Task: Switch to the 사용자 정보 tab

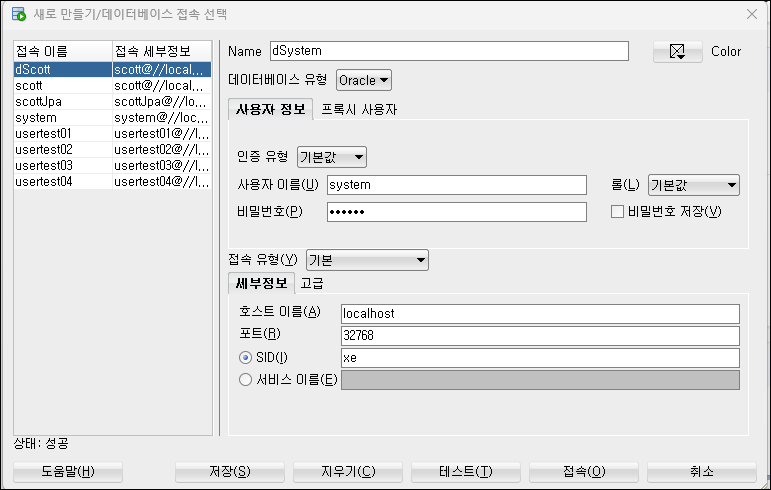Action: [270, 109]
